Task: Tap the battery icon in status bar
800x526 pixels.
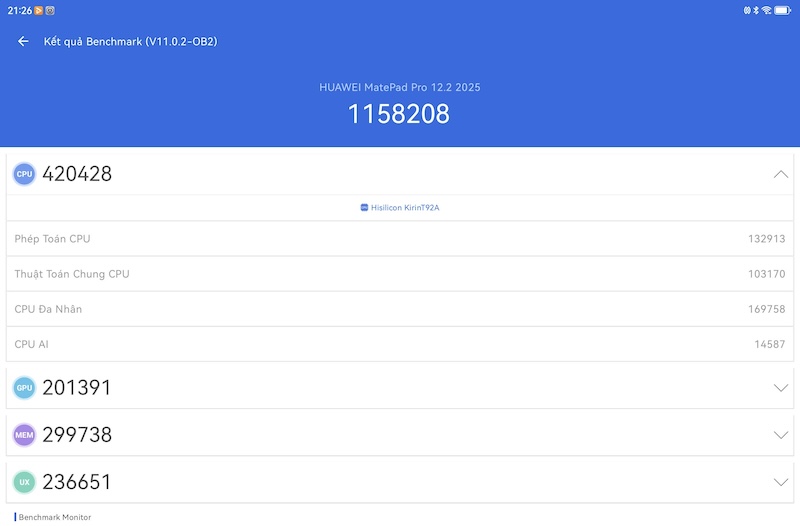Action: (782, 10)
